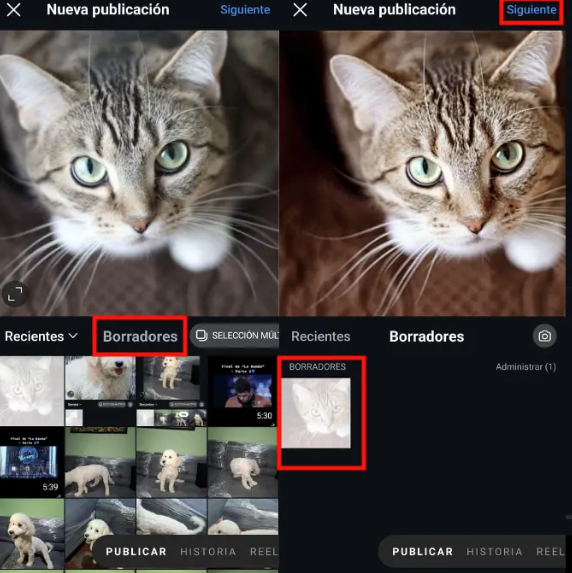Tap Siguiente on the right screen
572x573 pixels.
coord(531,10)
